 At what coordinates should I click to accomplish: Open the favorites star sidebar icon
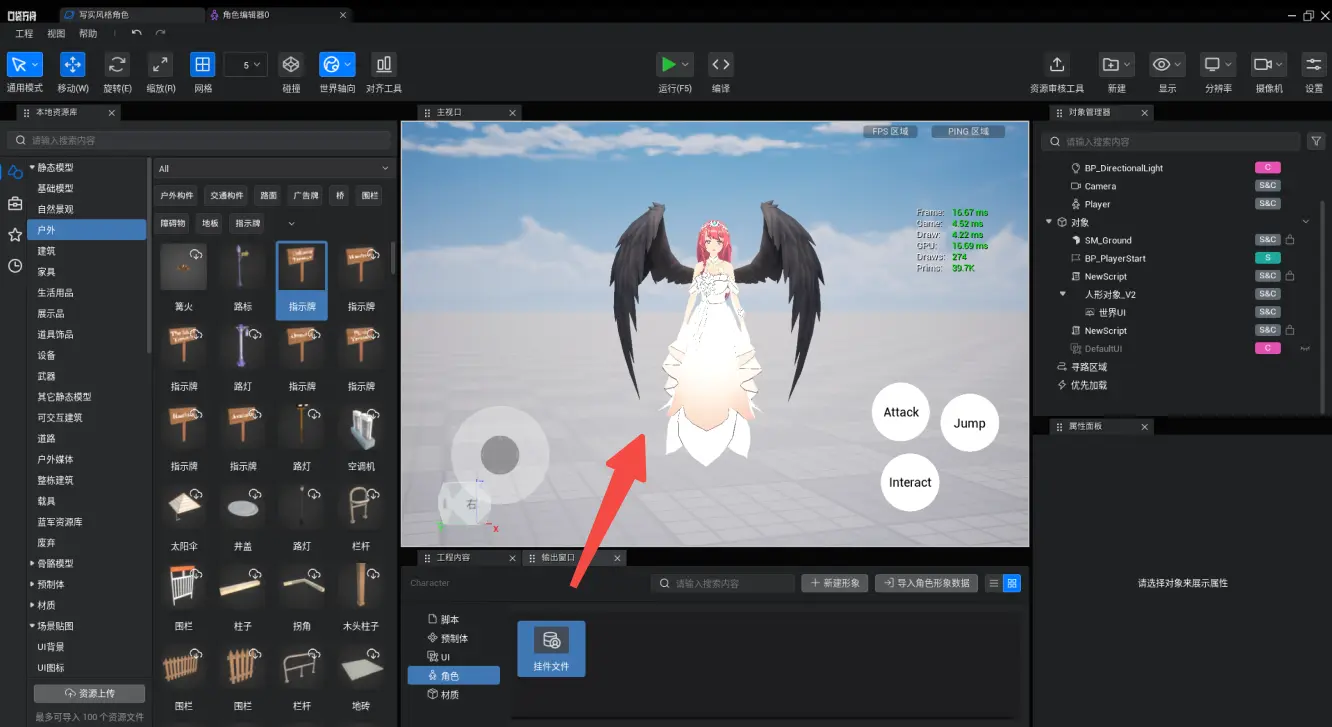click(x=15, y=235)
